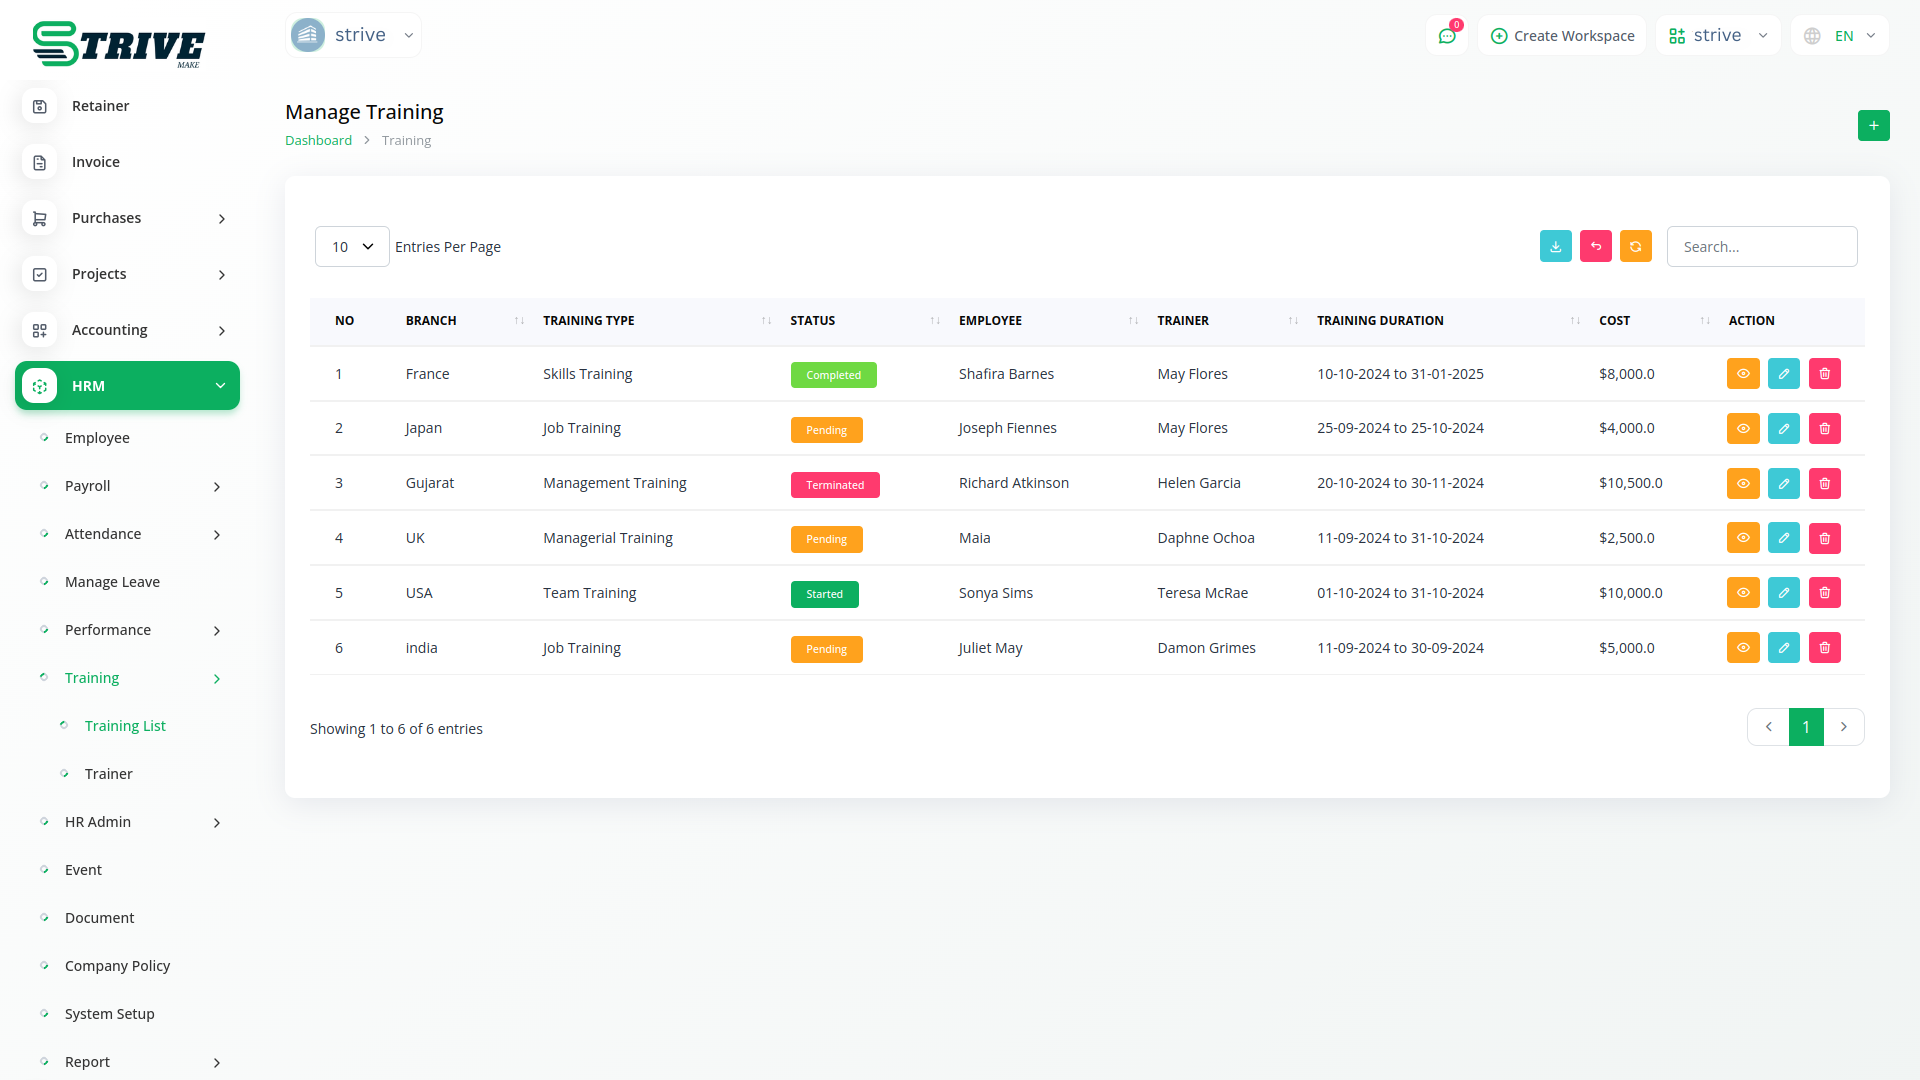1920x1080 pixels.
Task: View details of Joseph Fiennes training
Action: [1742, 429]
